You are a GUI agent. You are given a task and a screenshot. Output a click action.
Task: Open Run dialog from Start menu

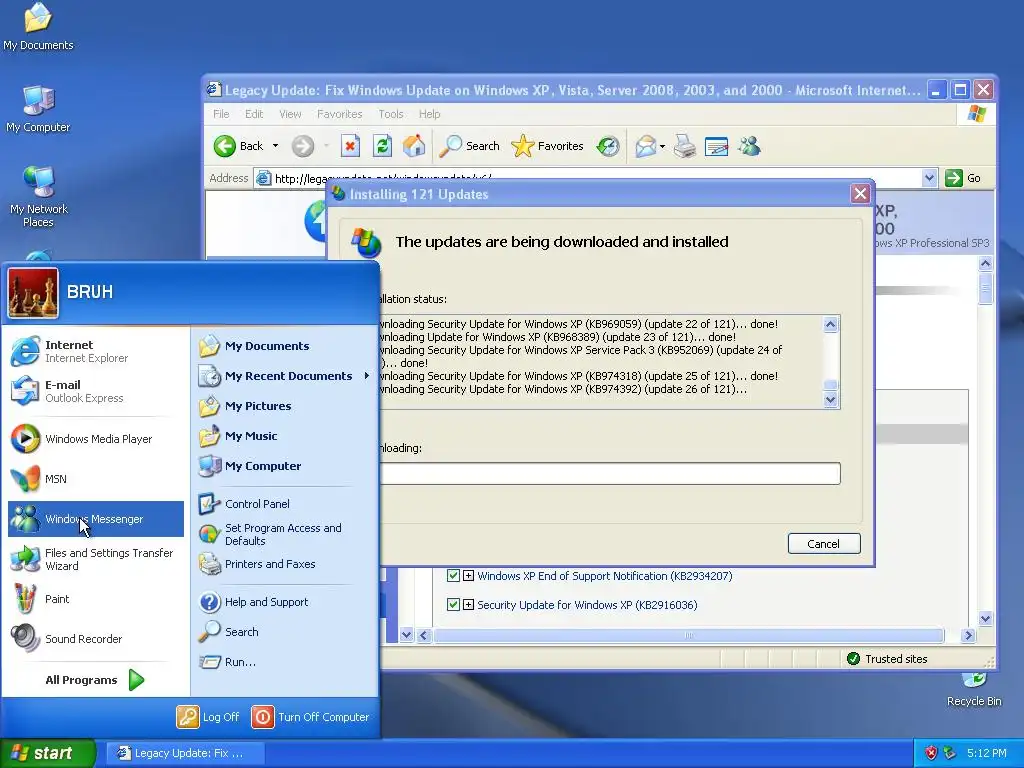285,662
